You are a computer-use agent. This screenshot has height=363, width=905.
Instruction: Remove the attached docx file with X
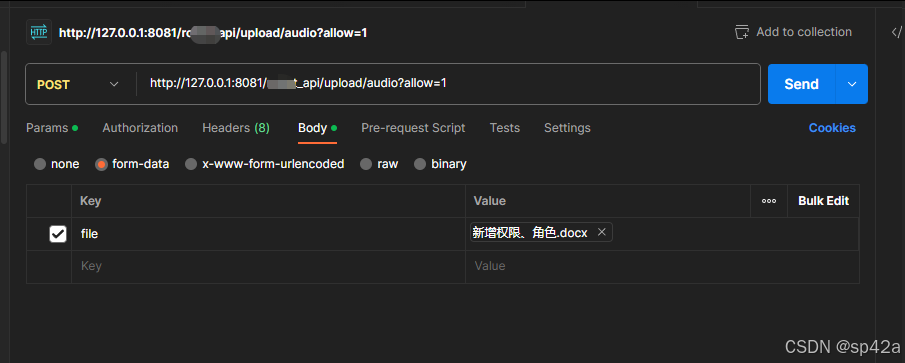[x=601, y=232]
